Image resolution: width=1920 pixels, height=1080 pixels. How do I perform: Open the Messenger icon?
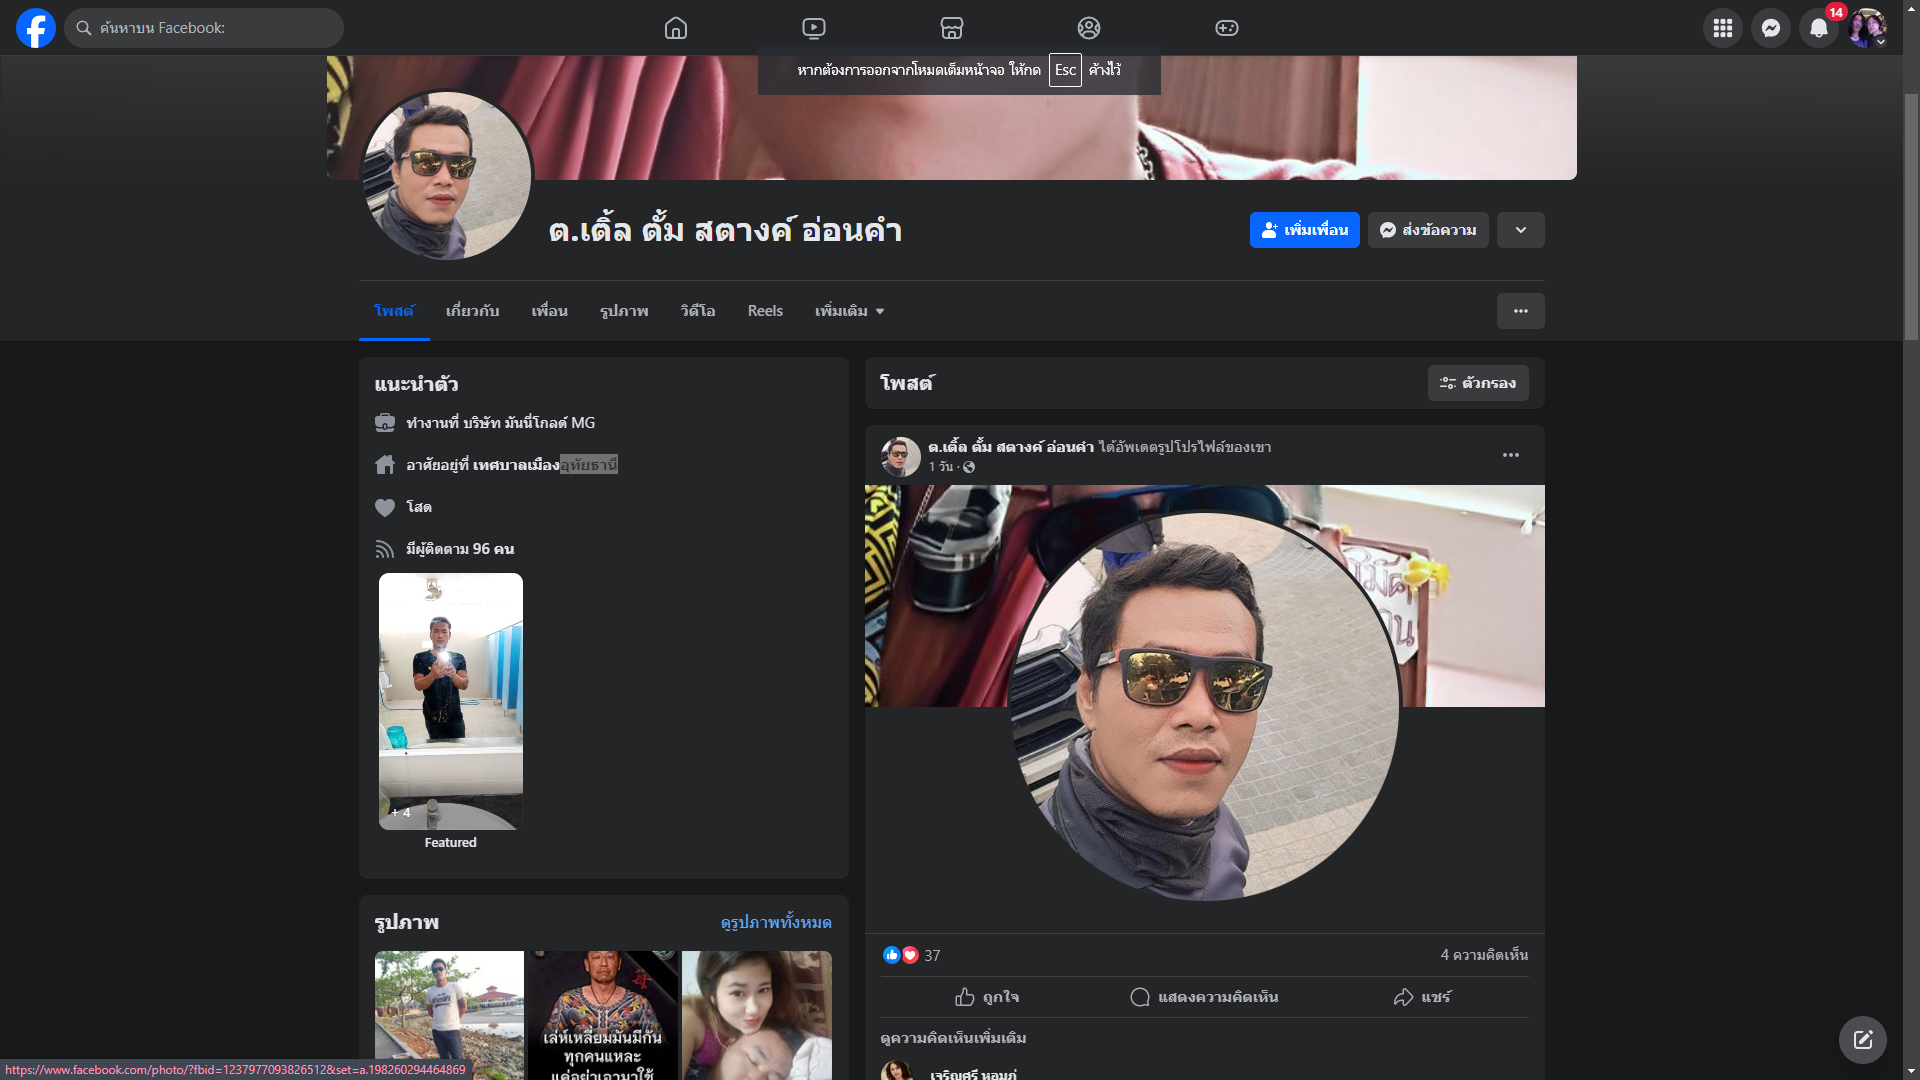(1771, 28)
